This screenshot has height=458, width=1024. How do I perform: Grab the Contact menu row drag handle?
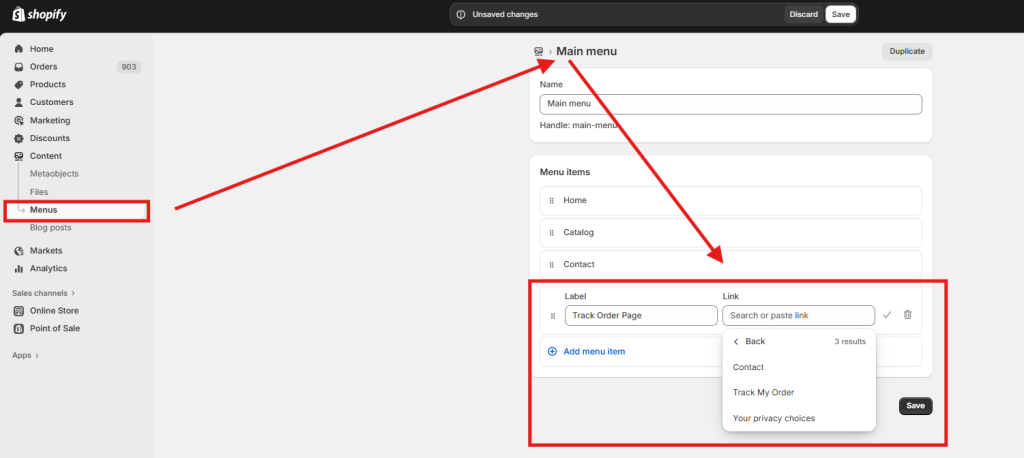(551, 265)
